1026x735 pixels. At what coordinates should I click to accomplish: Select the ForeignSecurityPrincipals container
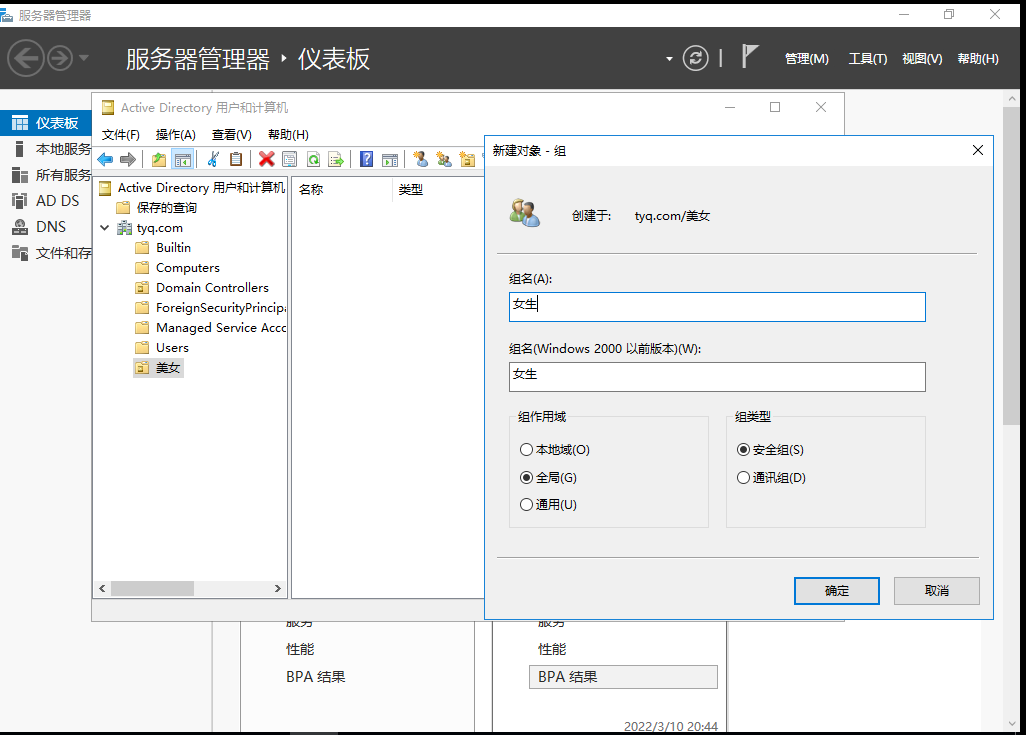pyautogui.click(x=210, y=308)
